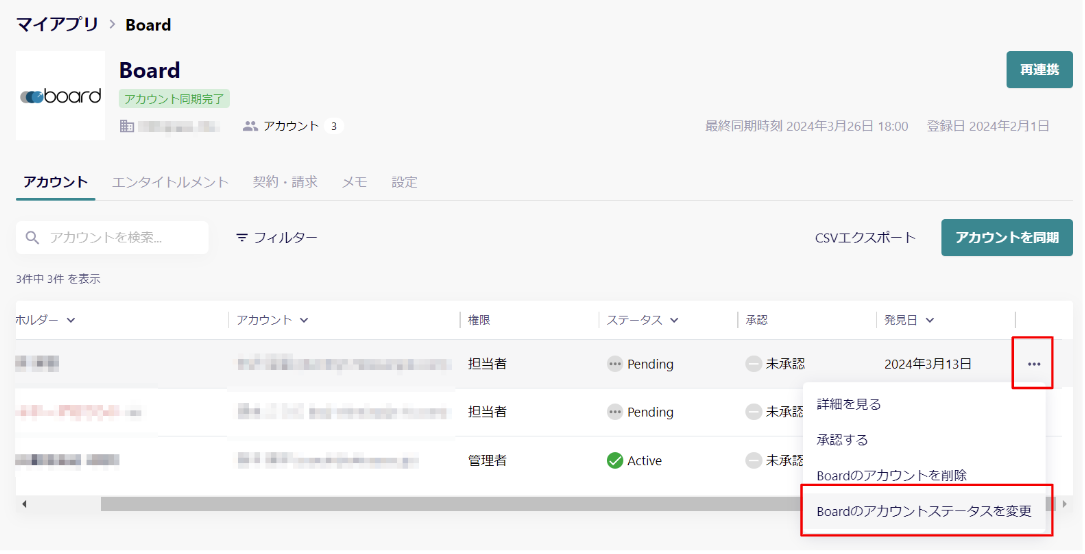Image resolution: width=1085 pixels, height=554 pixels.
Task: Click the 未承認 icon in the 管理者 row
Action: point(754,461)
